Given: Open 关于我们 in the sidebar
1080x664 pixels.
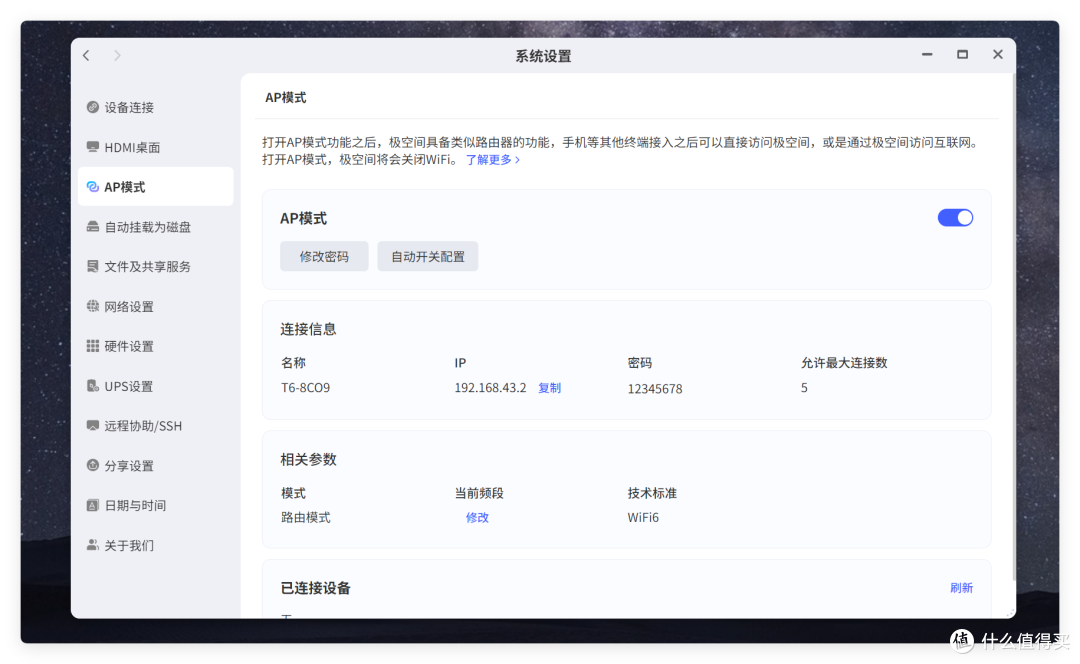Looking at the screenshot, I should 156,546.
